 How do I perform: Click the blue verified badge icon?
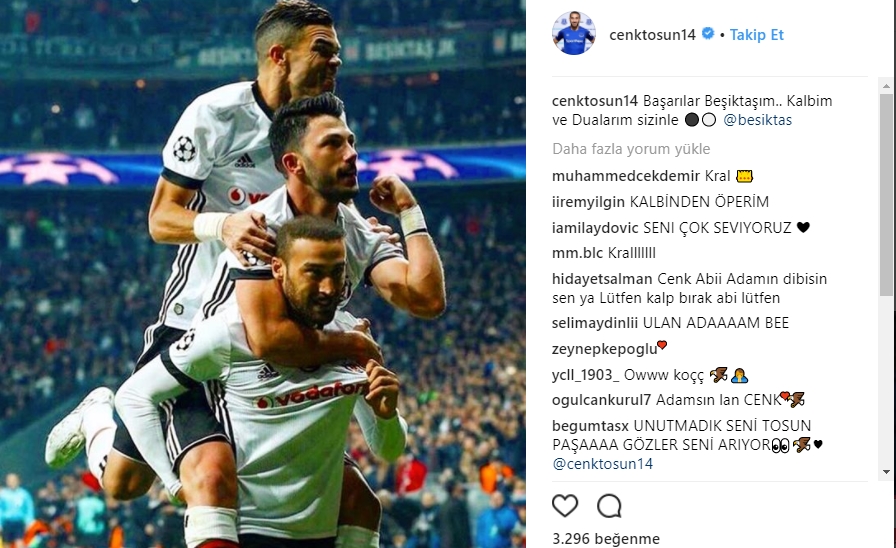click(x=708, y=34)
